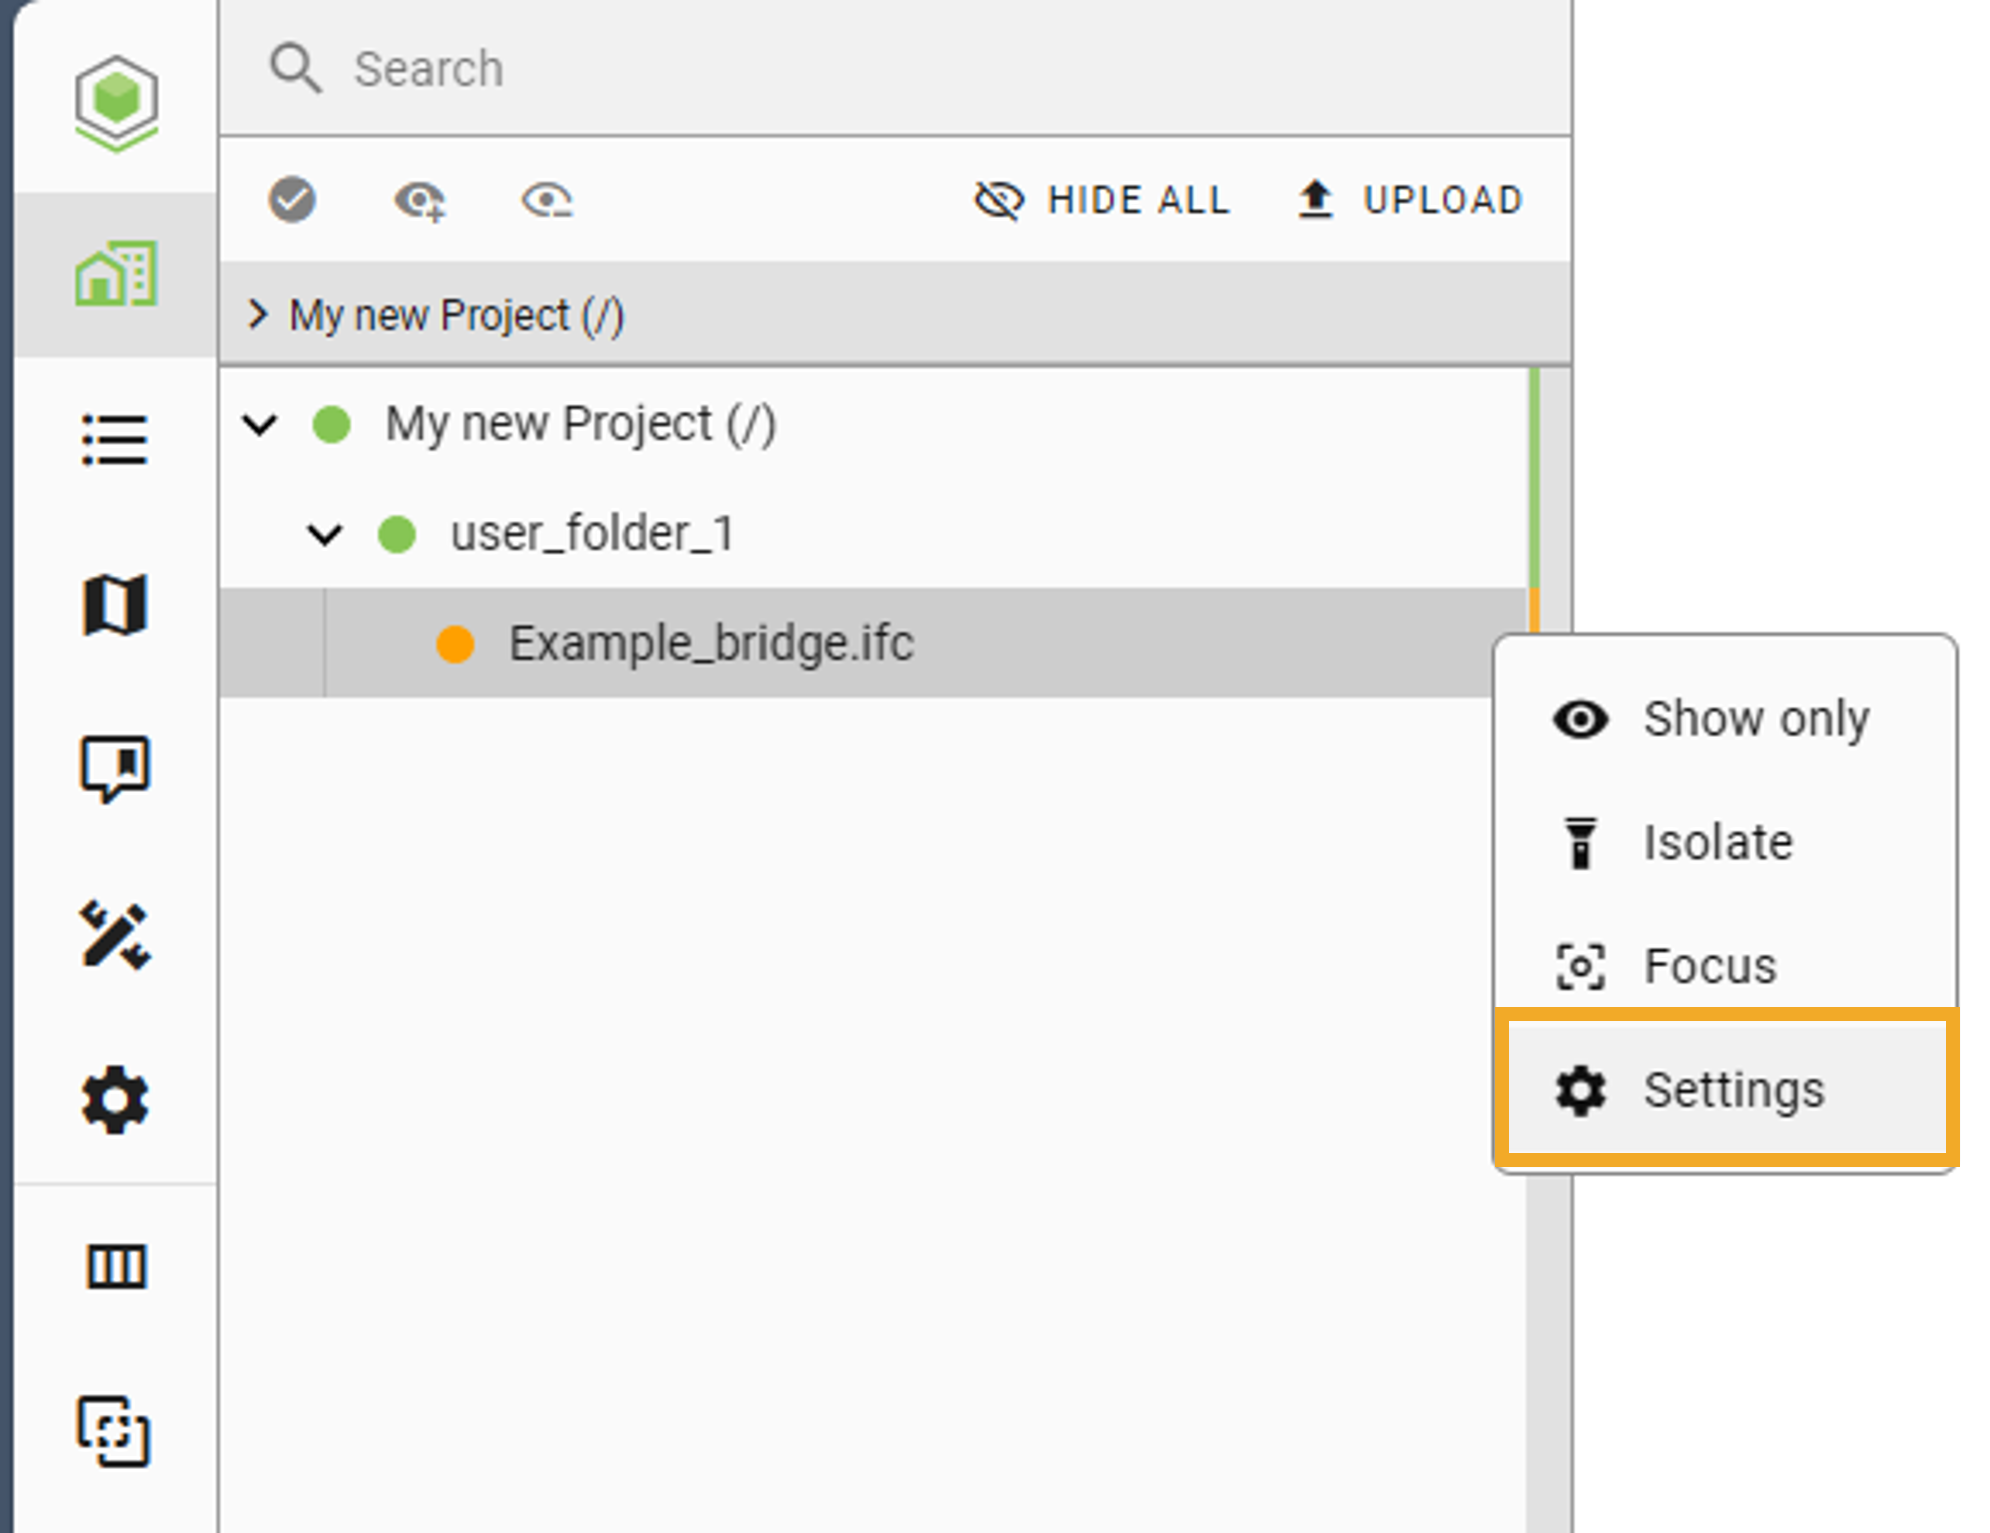This screenshot has height=1533, width=1990.
Task: Open the ruler and pencil tools icon
Action: (x=115, y=935)
